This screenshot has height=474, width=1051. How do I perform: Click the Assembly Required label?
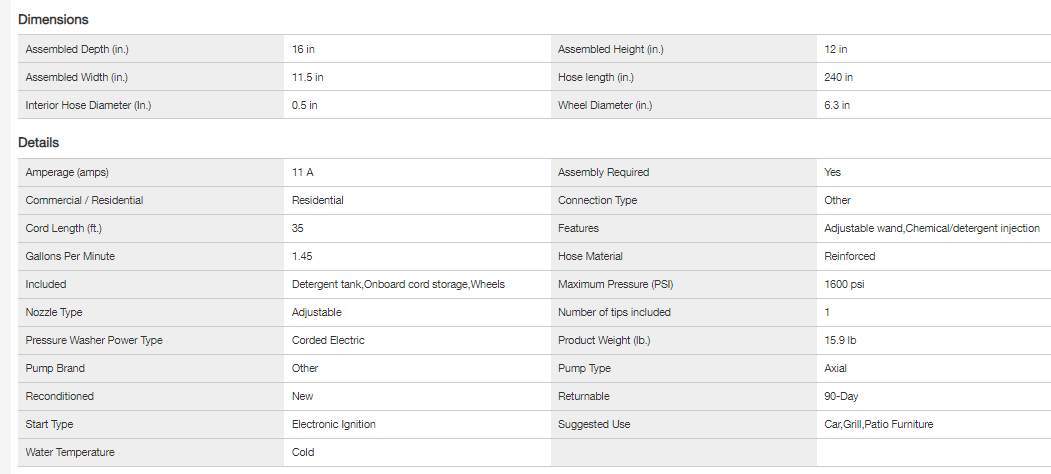[x=603, y=172]
